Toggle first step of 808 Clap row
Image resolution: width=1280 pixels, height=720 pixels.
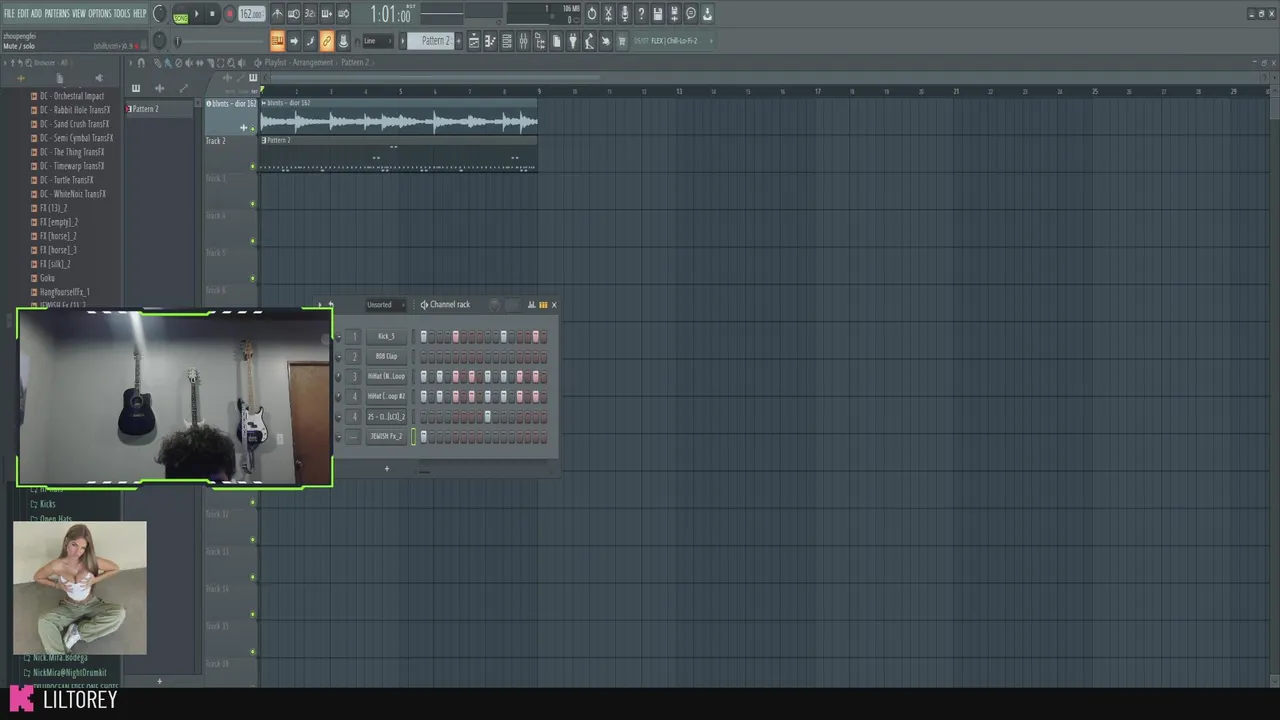423,356
